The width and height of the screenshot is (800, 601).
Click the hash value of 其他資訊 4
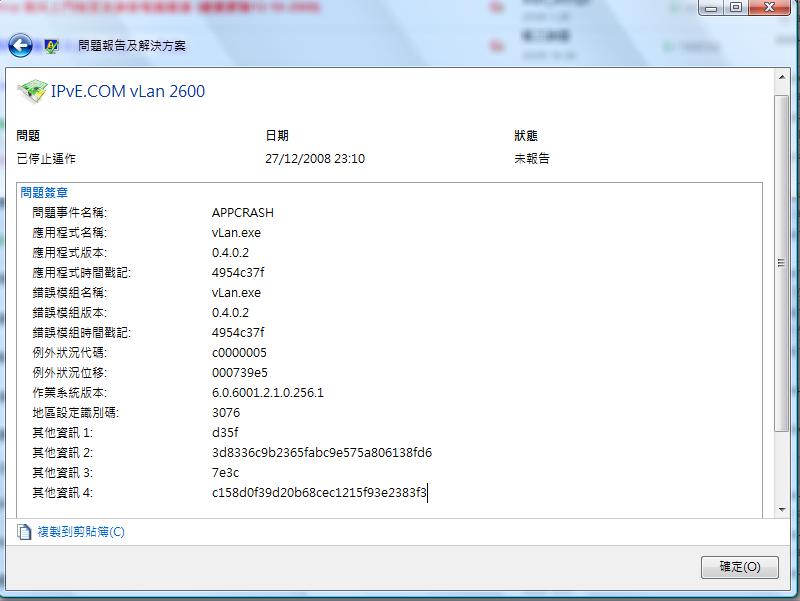pos(319,493)
